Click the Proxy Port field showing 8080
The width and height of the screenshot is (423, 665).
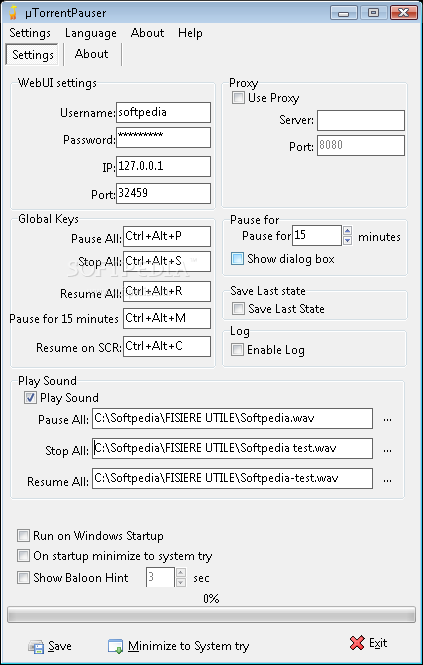[x=361, y=145]
